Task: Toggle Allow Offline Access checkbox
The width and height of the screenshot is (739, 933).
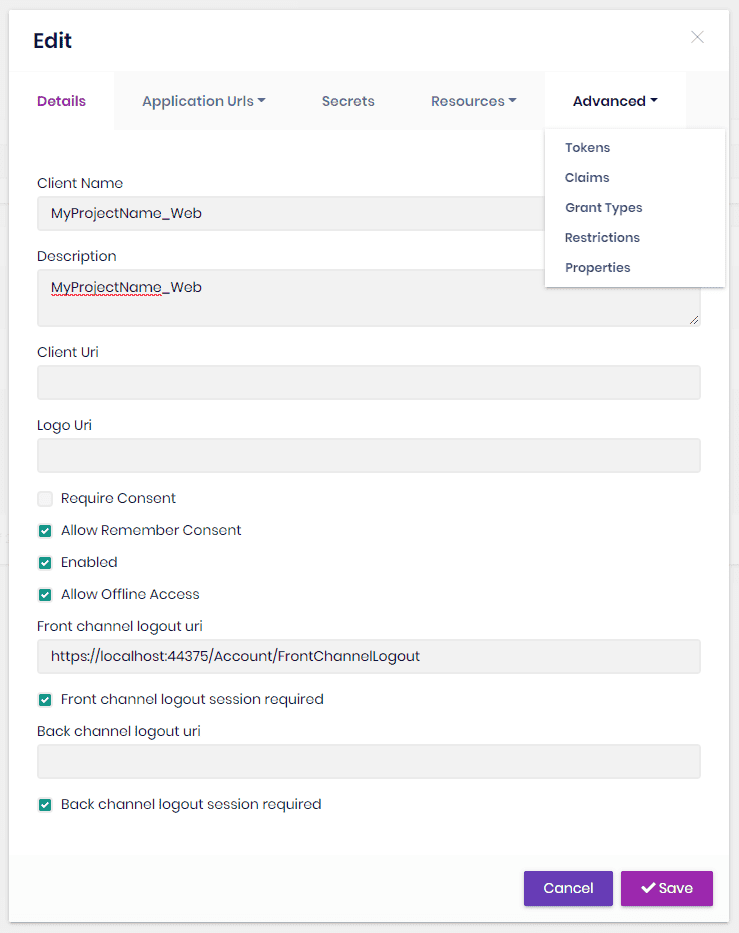Action: click(x=45, y=595)
